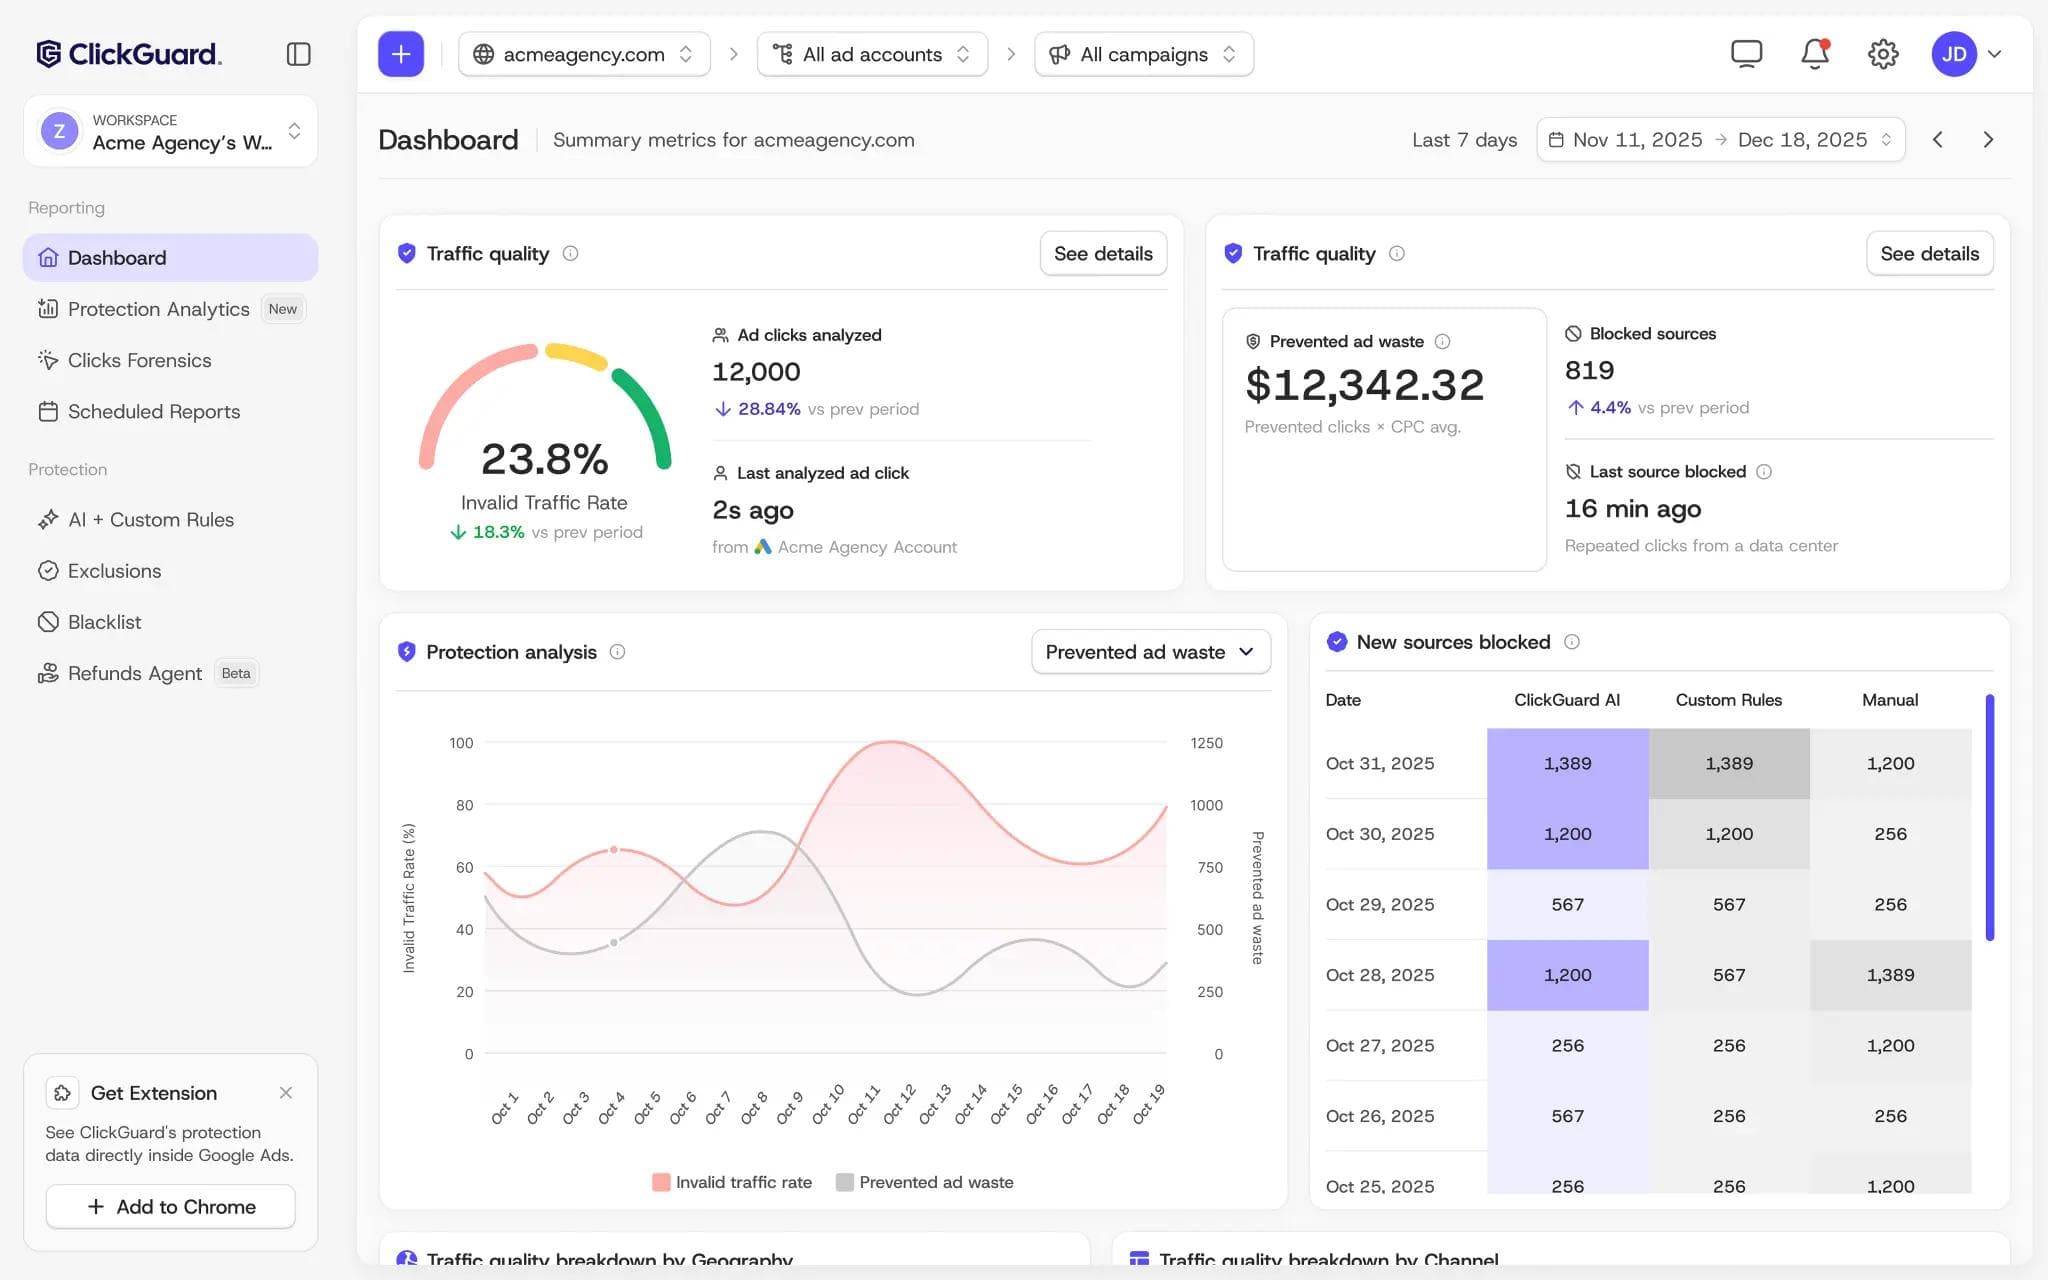
Task: Open the date range picker Nov 11, 2025
Action: (x=1720, y=140)
